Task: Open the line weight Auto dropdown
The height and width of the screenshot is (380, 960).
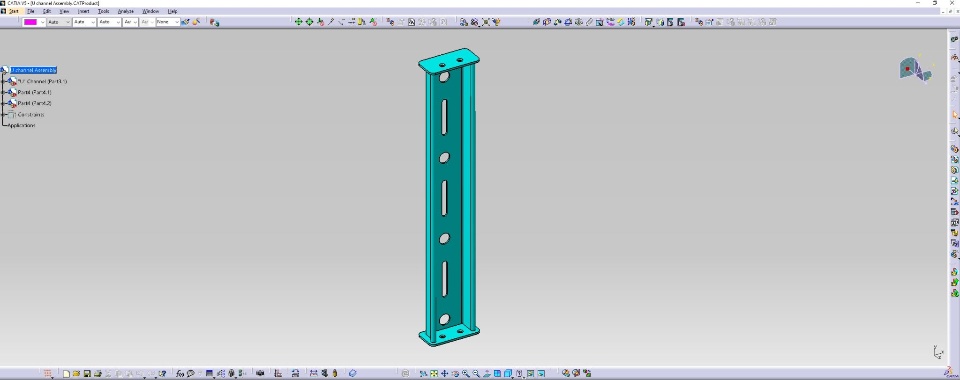Action: click(84, 22)
